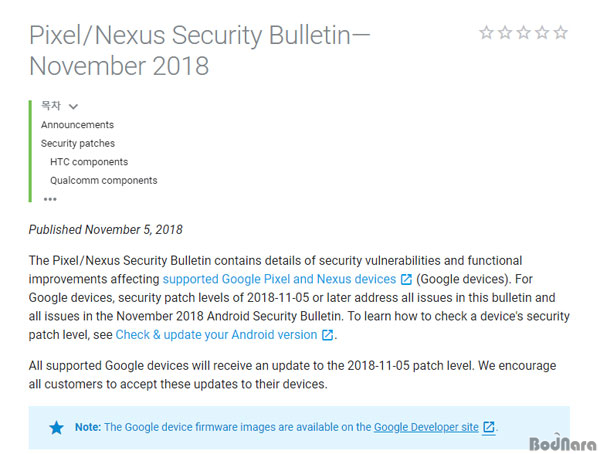
Task: Toggle the 목차 contents label
Action: [51, 105]
